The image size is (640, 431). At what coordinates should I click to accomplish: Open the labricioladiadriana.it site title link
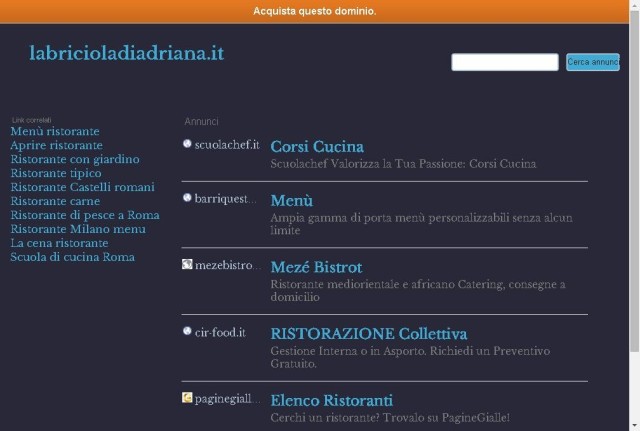[x=127, y=53]
